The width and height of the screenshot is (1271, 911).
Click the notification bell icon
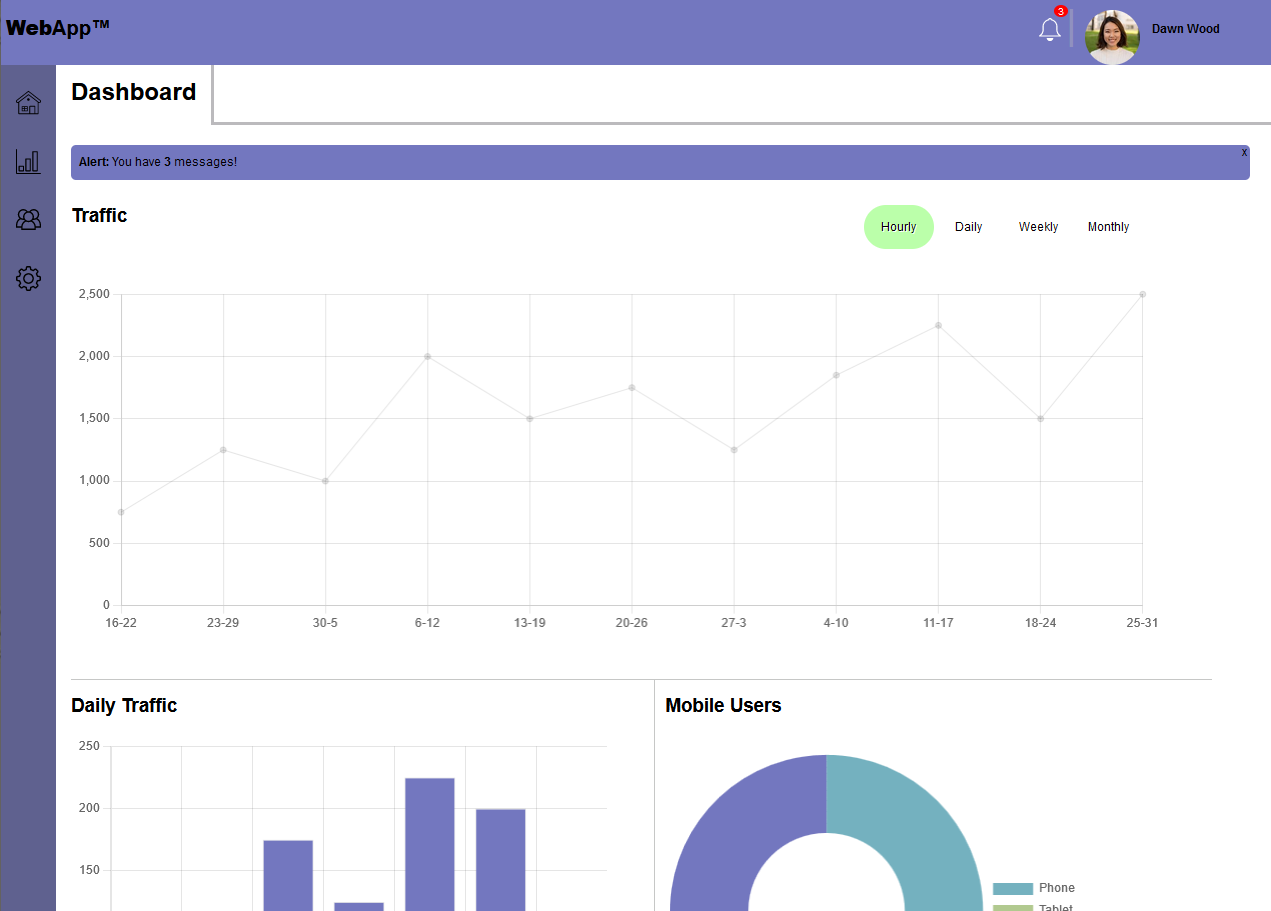click(1049, 30)
